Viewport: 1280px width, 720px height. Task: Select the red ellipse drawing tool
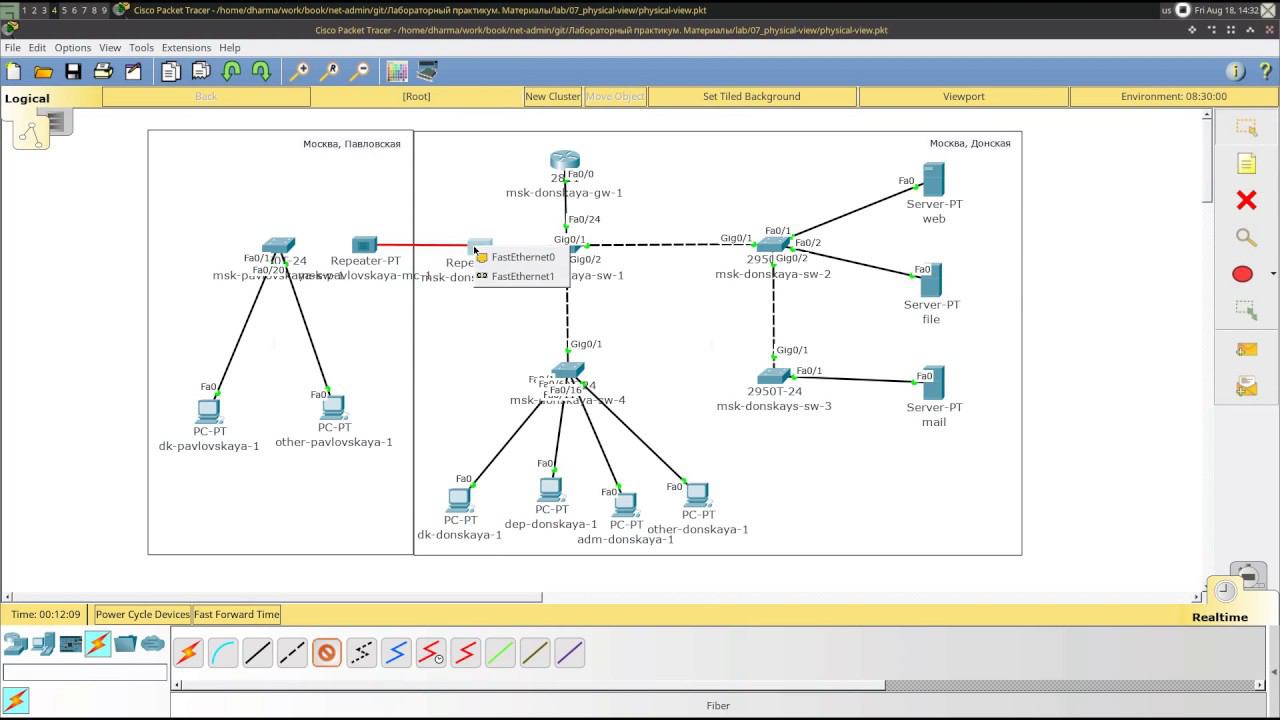(1242, 274)
